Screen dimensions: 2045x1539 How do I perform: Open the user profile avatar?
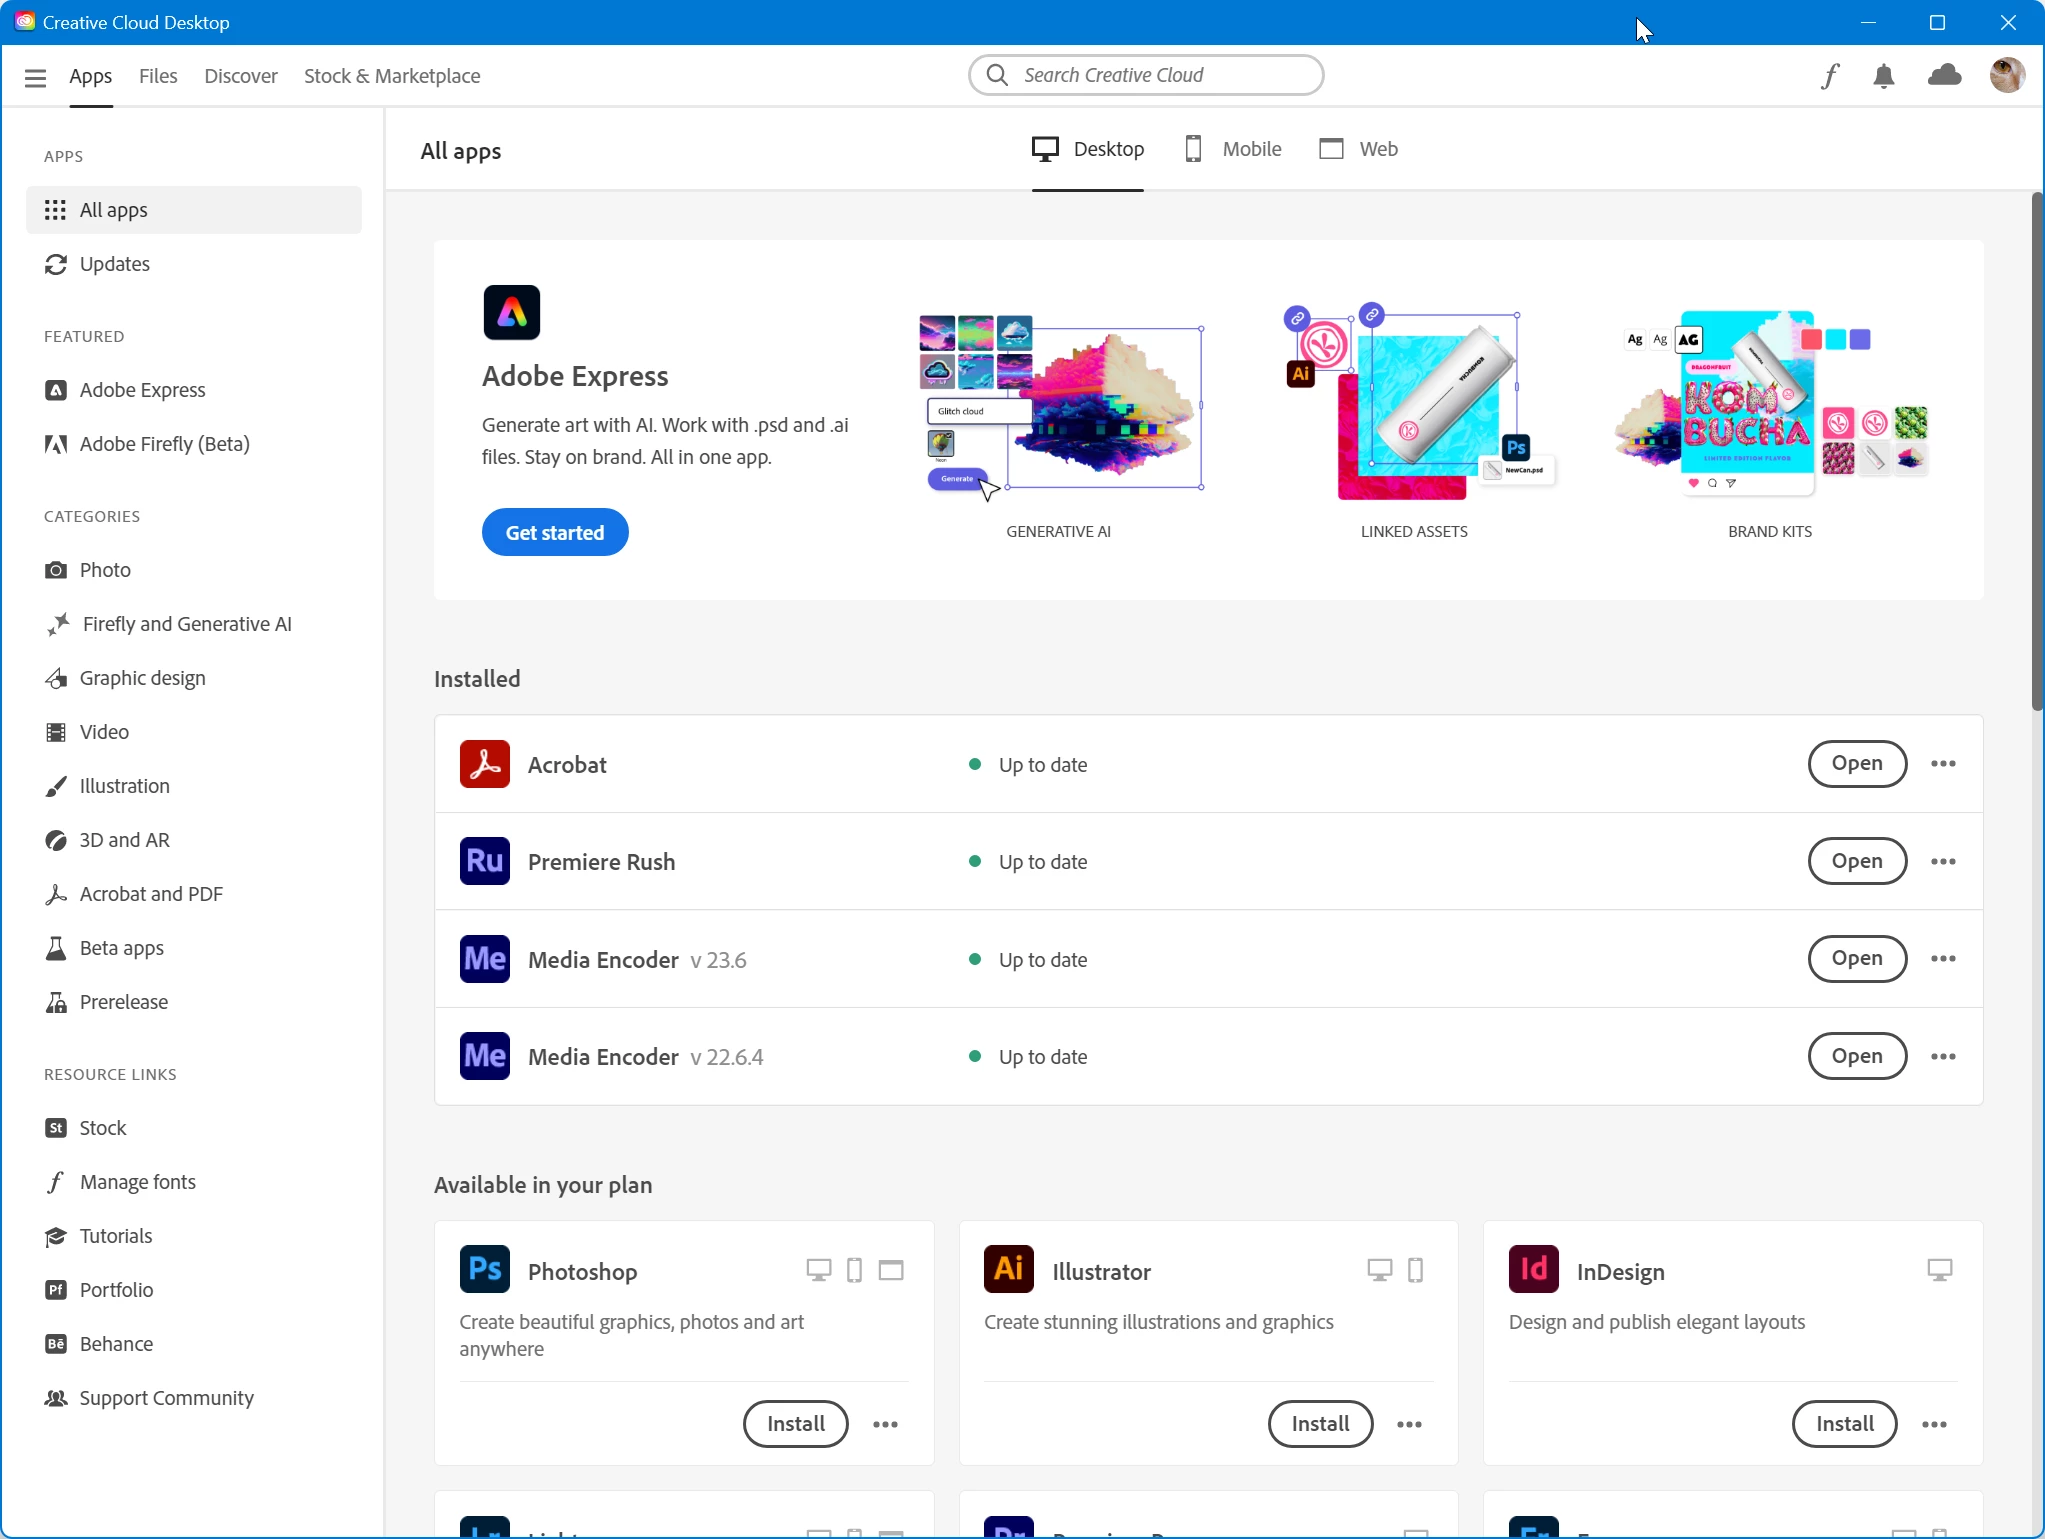tap(2006, 75)
